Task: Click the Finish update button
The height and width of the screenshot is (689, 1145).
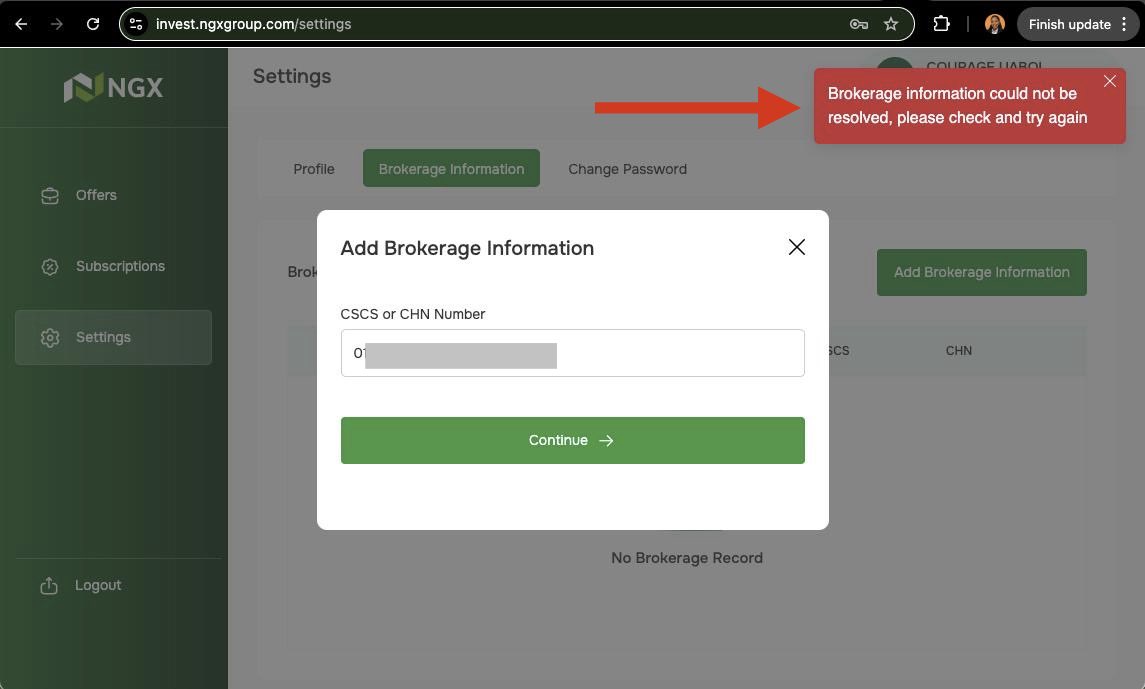Action: click(x=1069, y=24)
